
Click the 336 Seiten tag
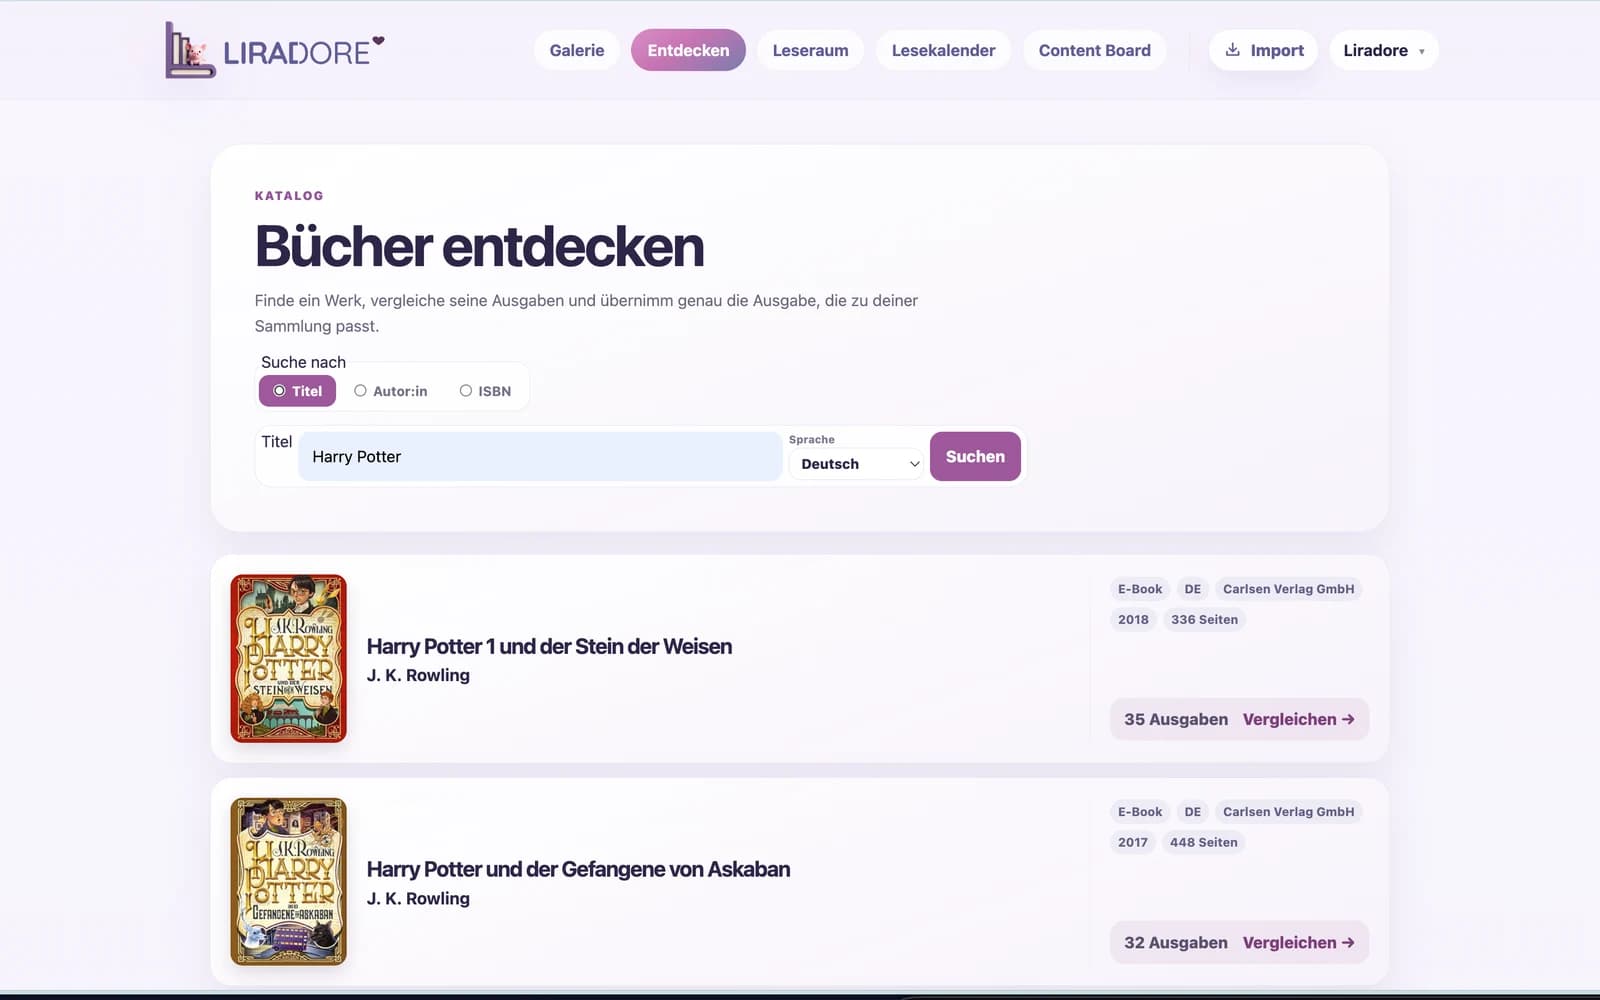pyautogui.click(x=1204, y=619)
